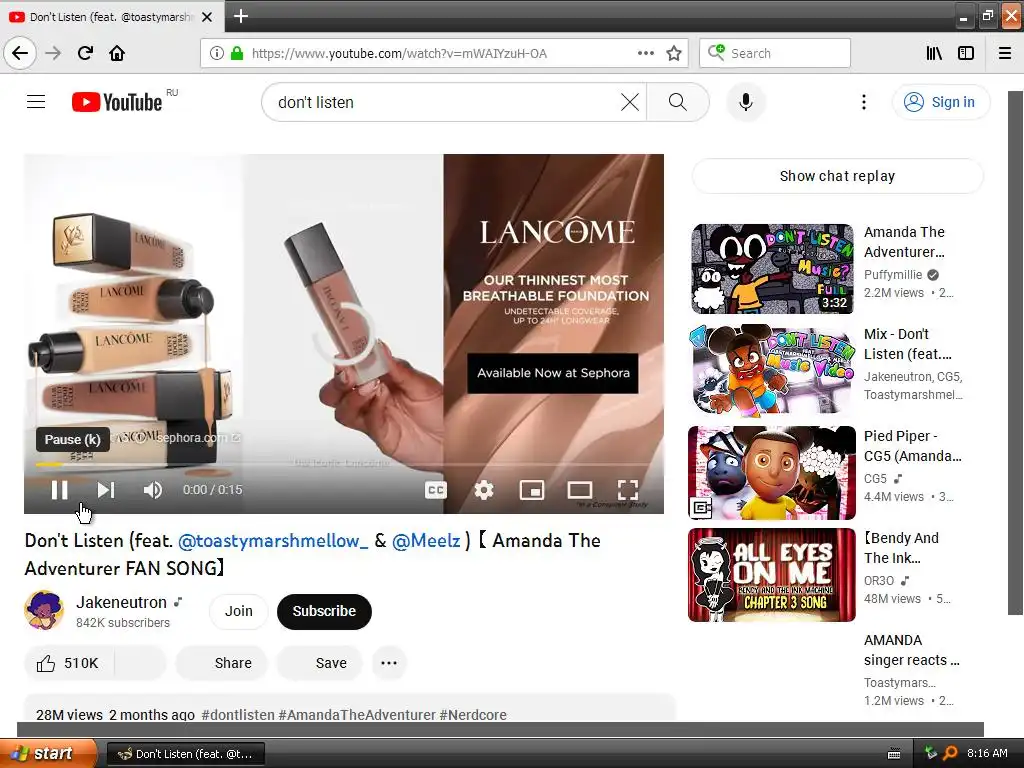Click Don't Listen taskbar button

tap(185, 754)
